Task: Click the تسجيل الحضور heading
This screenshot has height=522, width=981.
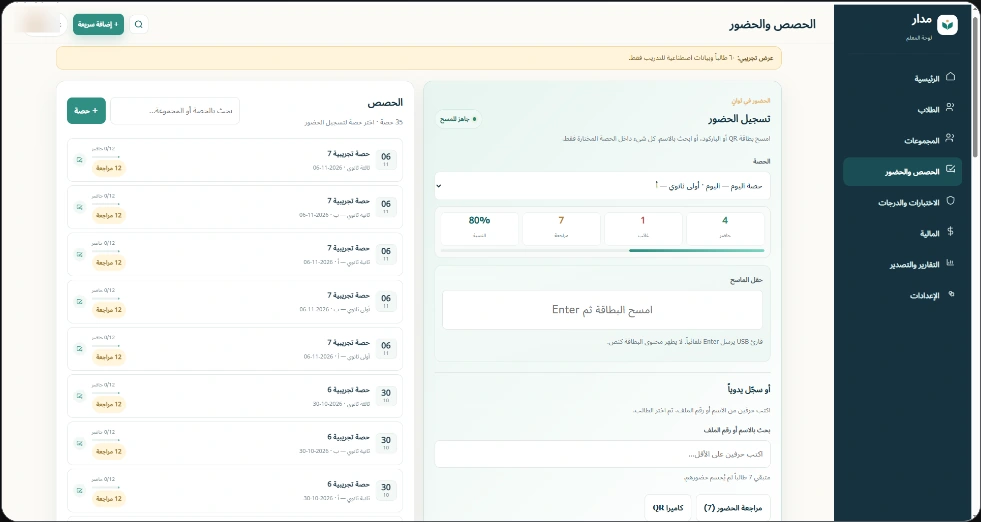Action: 739,119
